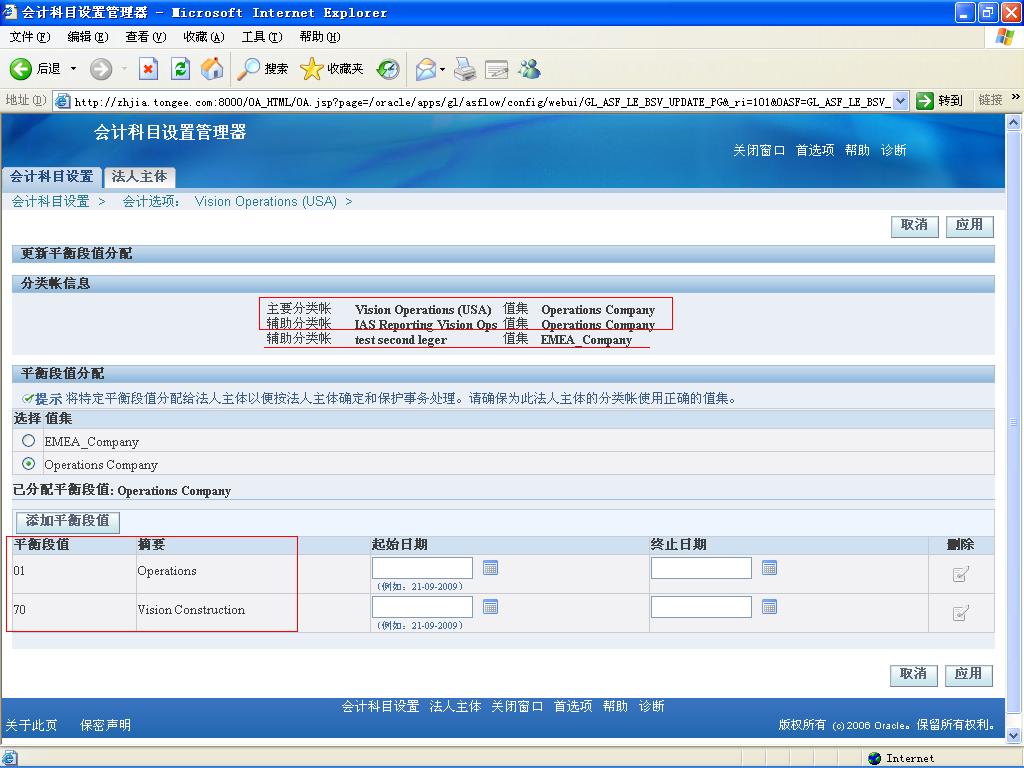Open the header 诊断 link
The width and height of the screenshot is (1024, 768).
point(893,150)
